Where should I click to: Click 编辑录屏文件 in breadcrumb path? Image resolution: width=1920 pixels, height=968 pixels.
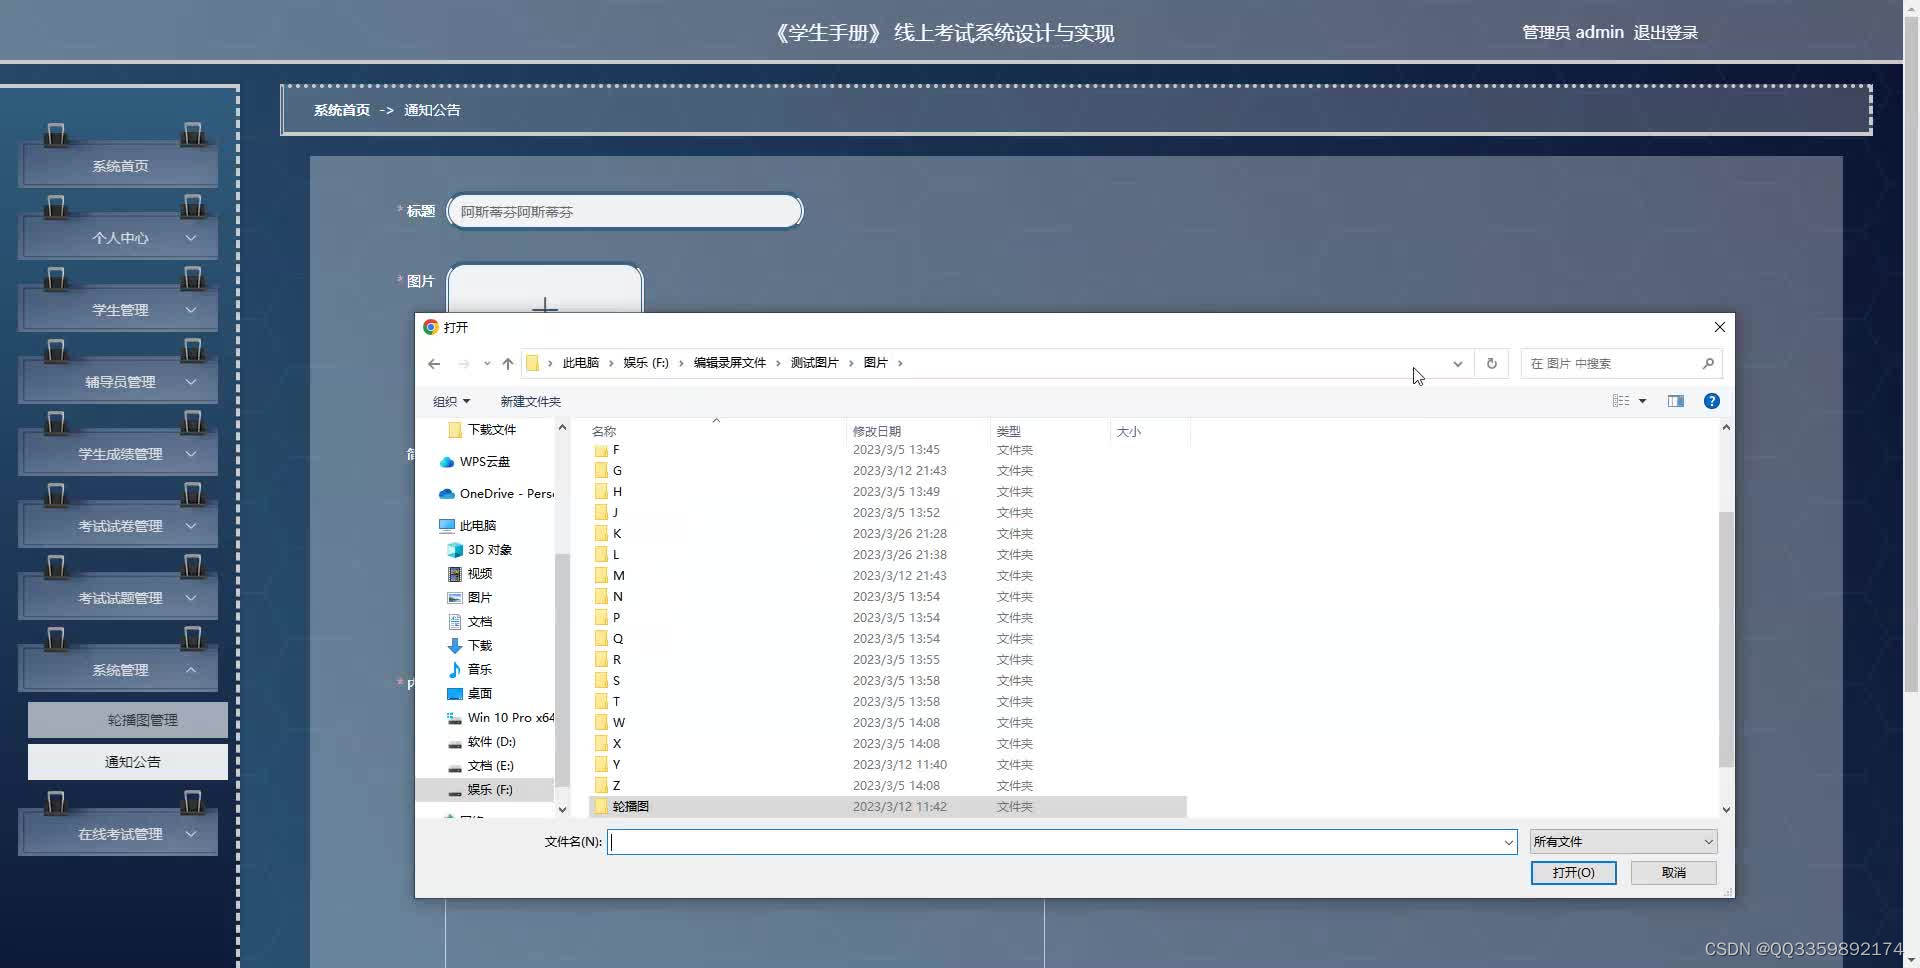click(729, 363)
